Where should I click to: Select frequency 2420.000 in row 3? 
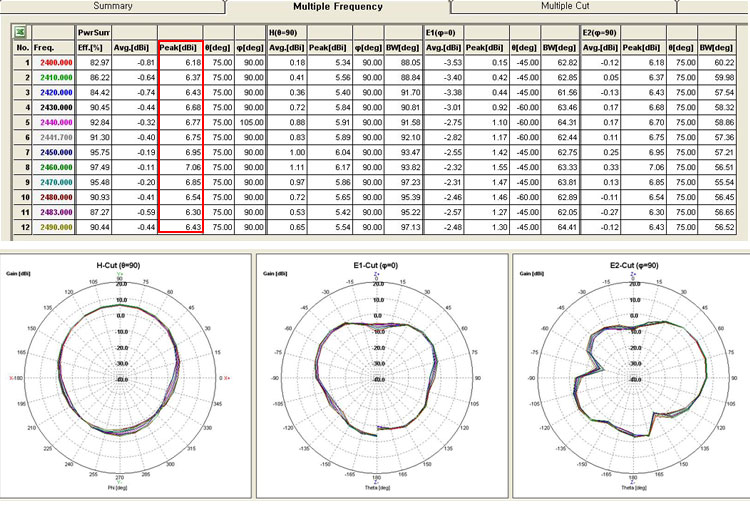(53, 92)
